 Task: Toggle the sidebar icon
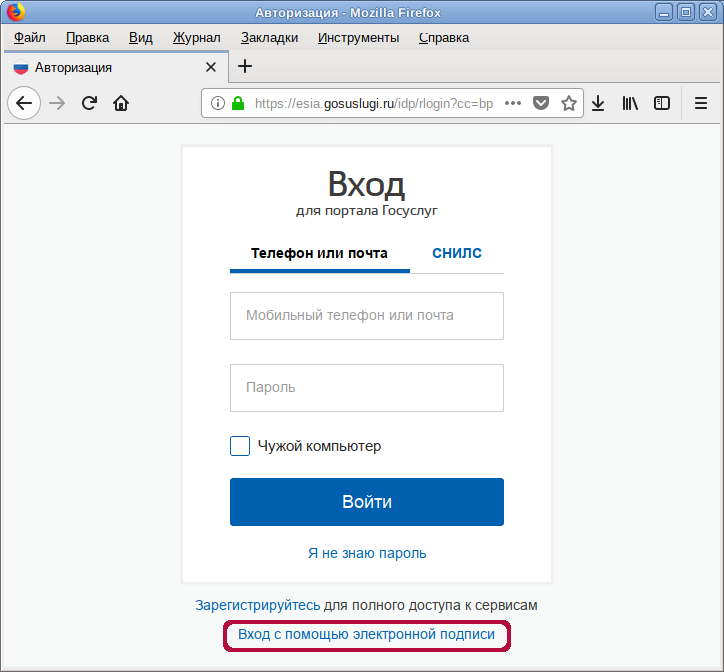click(662, 103)
